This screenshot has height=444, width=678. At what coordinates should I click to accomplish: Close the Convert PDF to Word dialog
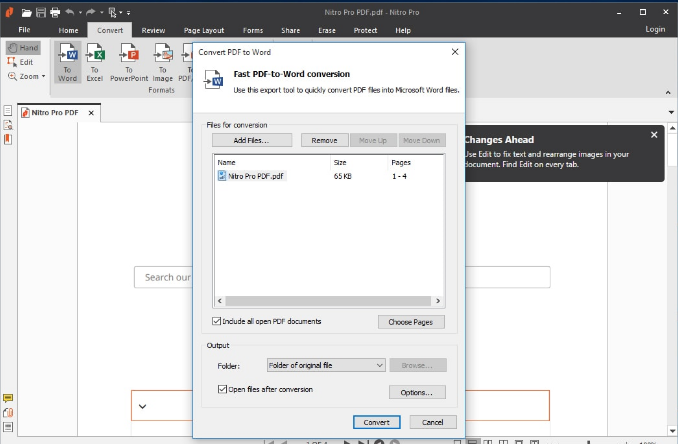click(x=455, y=52)
